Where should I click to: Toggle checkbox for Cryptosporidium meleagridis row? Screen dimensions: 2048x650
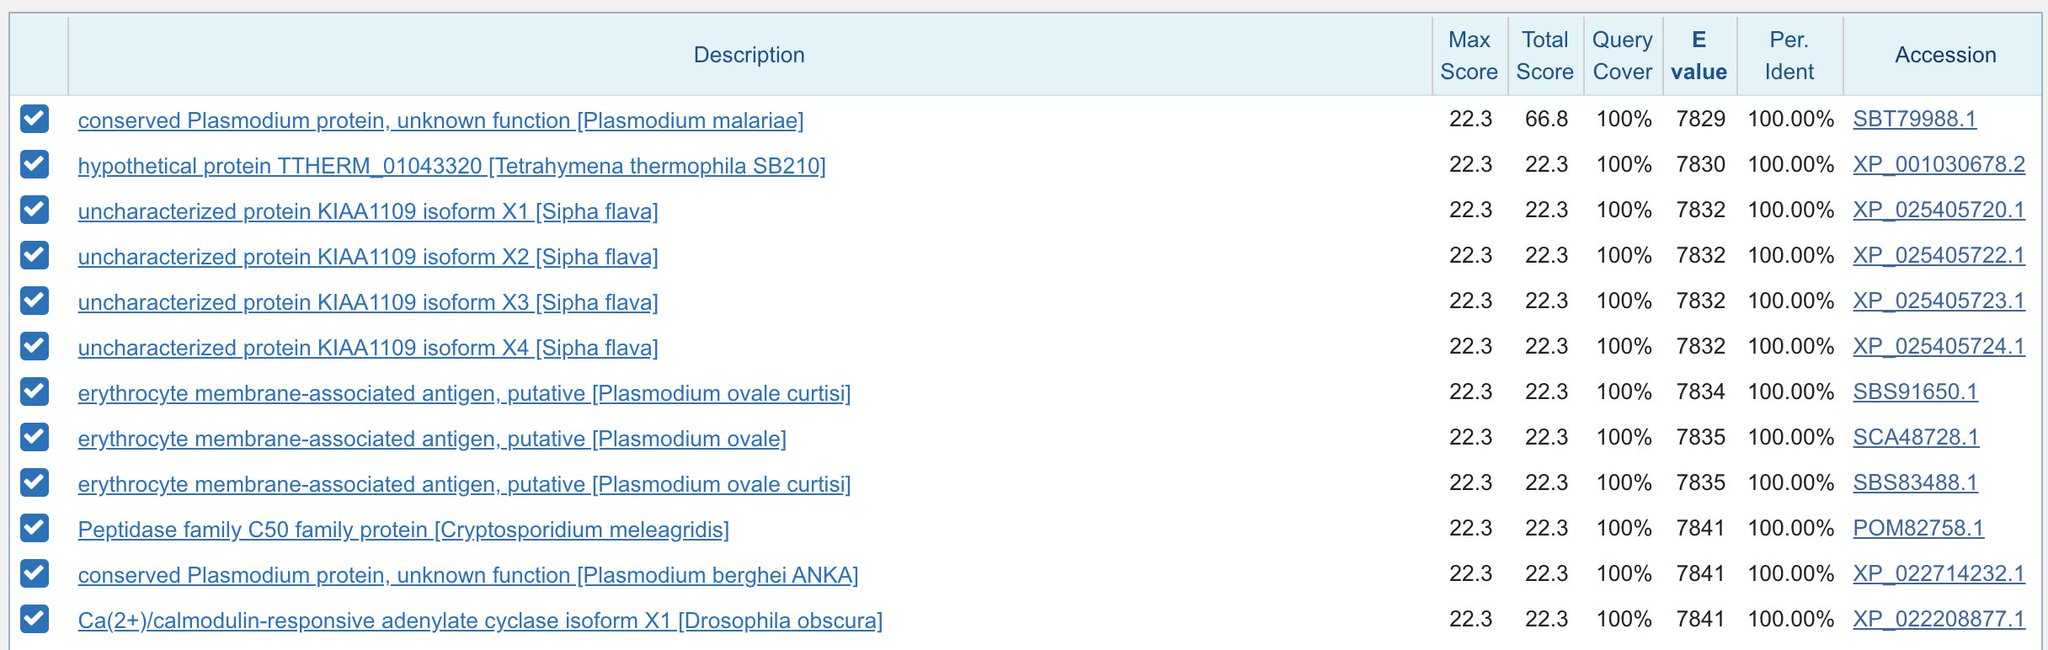click(34, 528)
